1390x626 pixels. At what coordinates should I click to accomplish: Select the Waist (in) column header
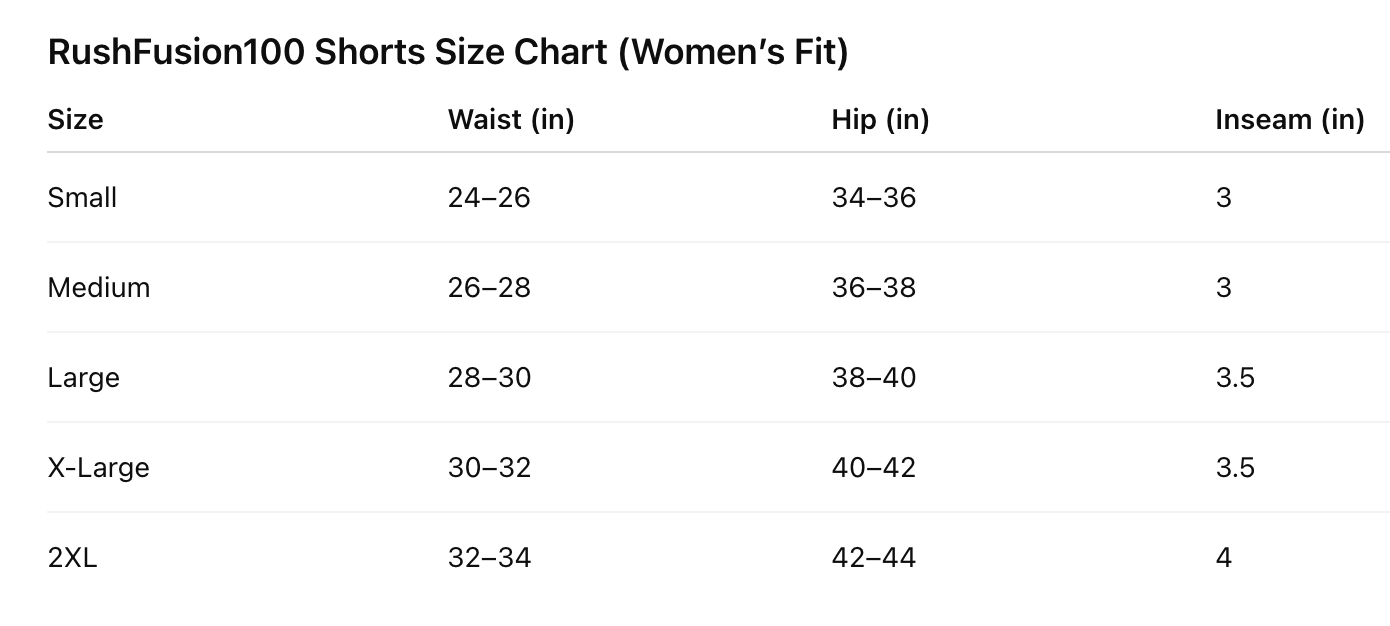pyautogui.click(x=511, y=120)
